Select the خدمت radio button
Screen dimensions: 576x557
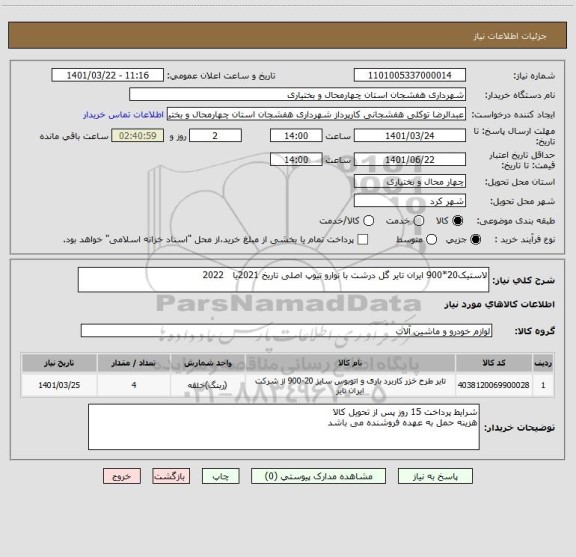pos(419,220)
